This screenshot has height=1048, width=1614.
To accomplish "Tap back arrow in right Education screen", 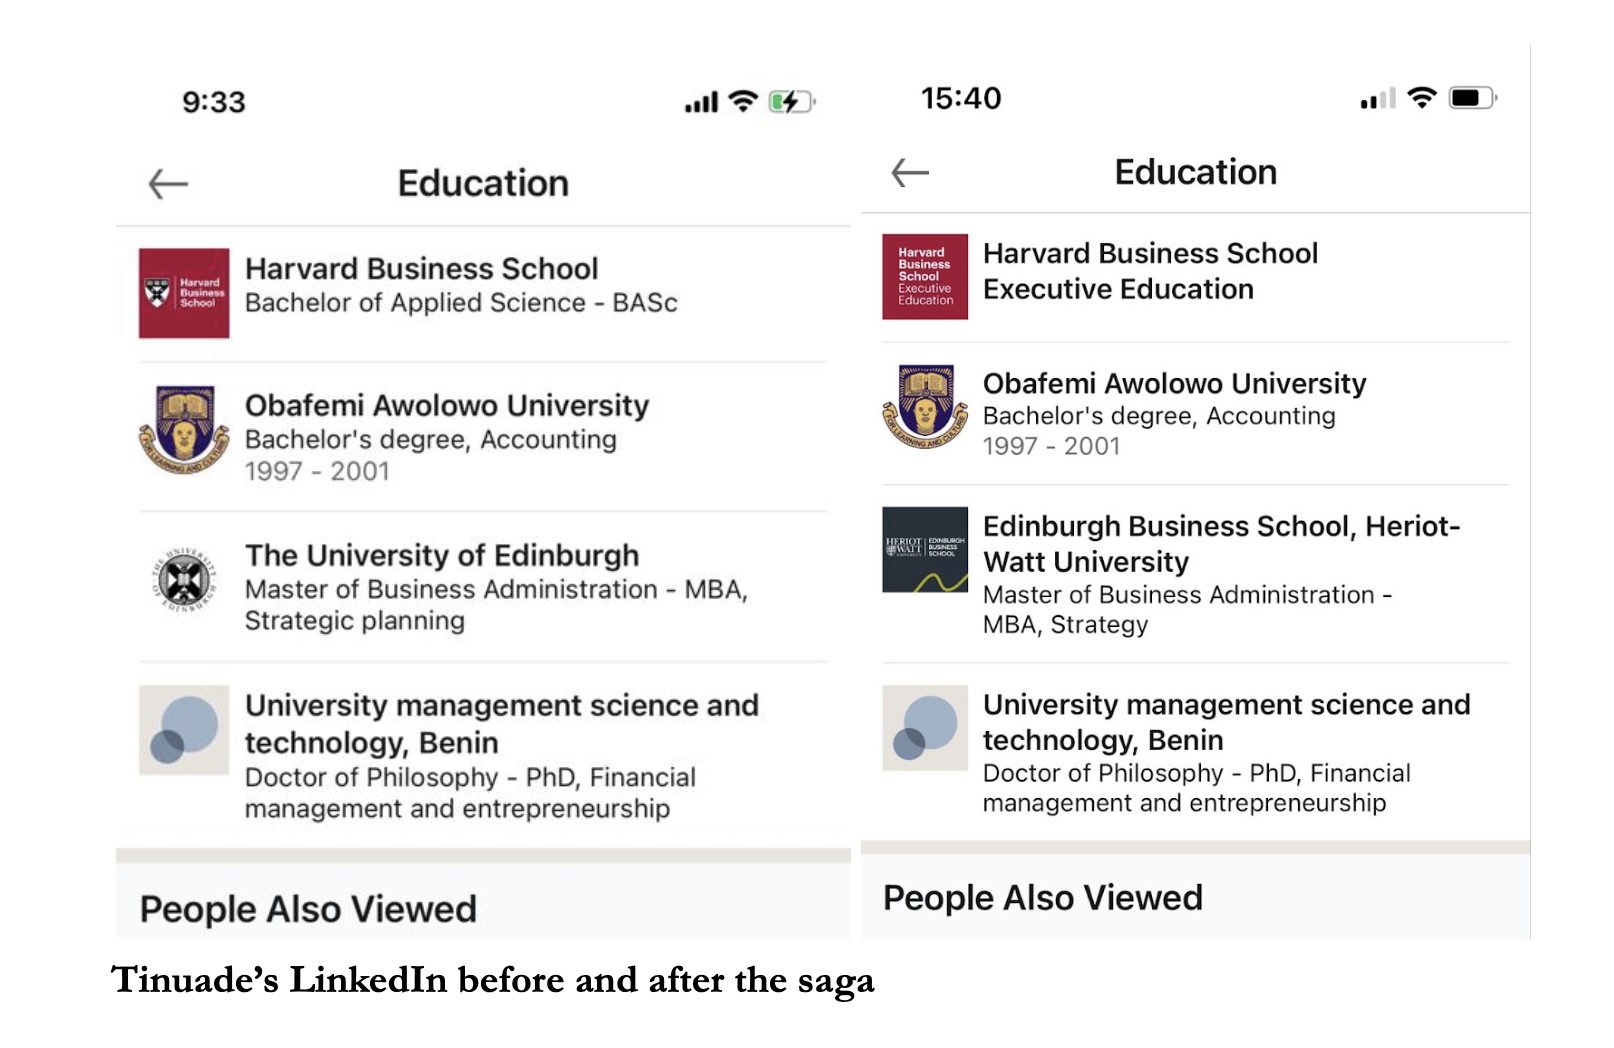I will click(x=910, y=173).
